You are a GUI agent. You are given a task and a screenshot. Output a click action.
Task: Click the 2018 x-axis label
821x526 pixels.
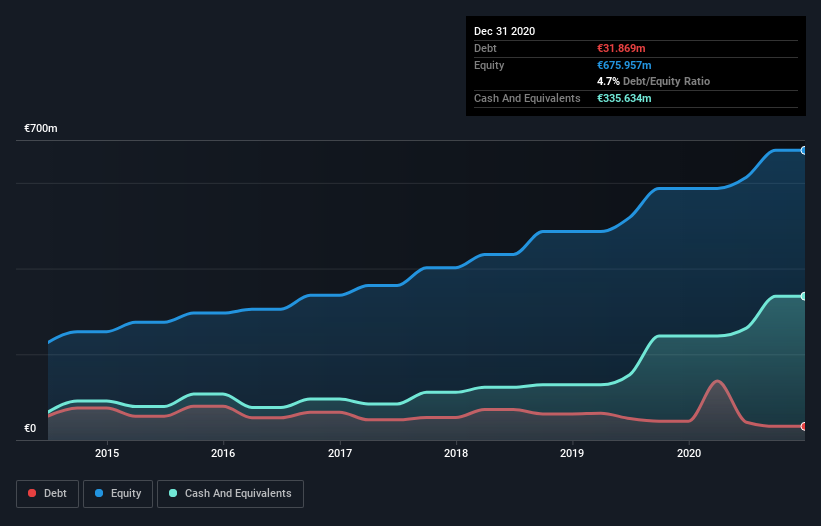[456, 453]
